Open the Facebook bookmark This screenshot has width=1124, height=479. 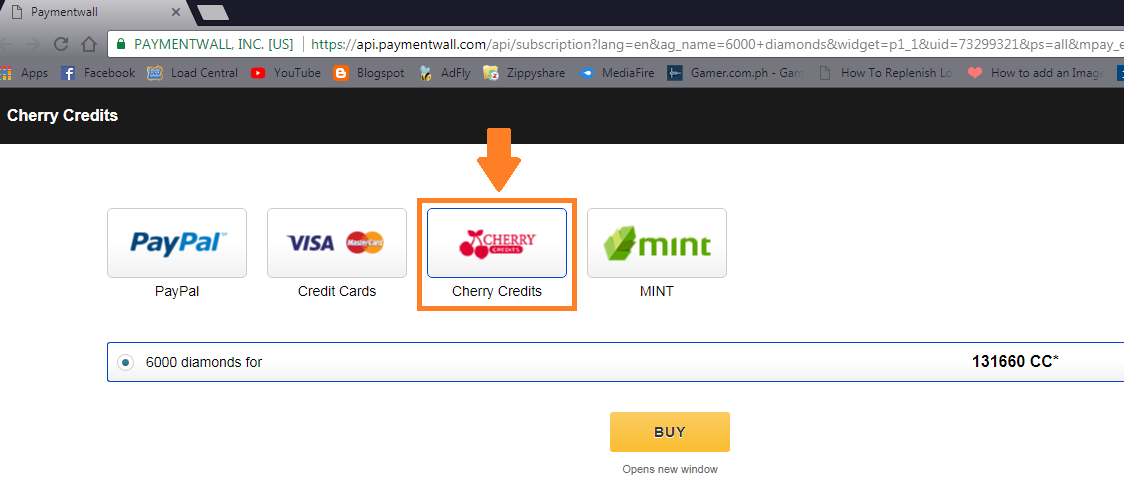pyautogui.click(x=97, y=72)
